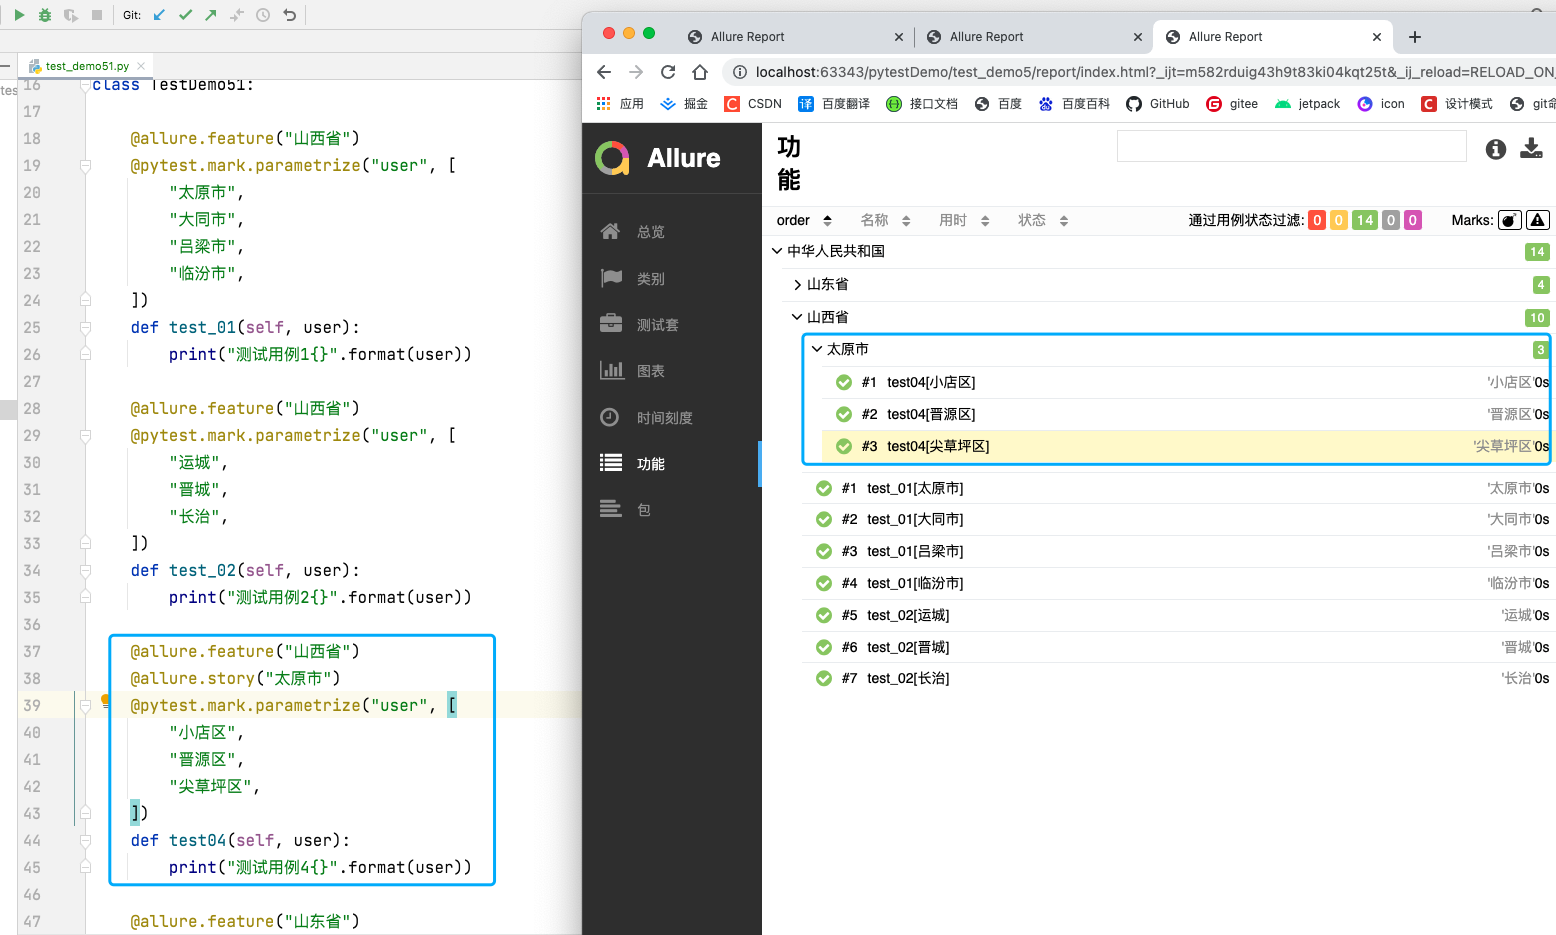Toggle the purple unknown status filter
1556x935 pixels.
pos(1413,220)
